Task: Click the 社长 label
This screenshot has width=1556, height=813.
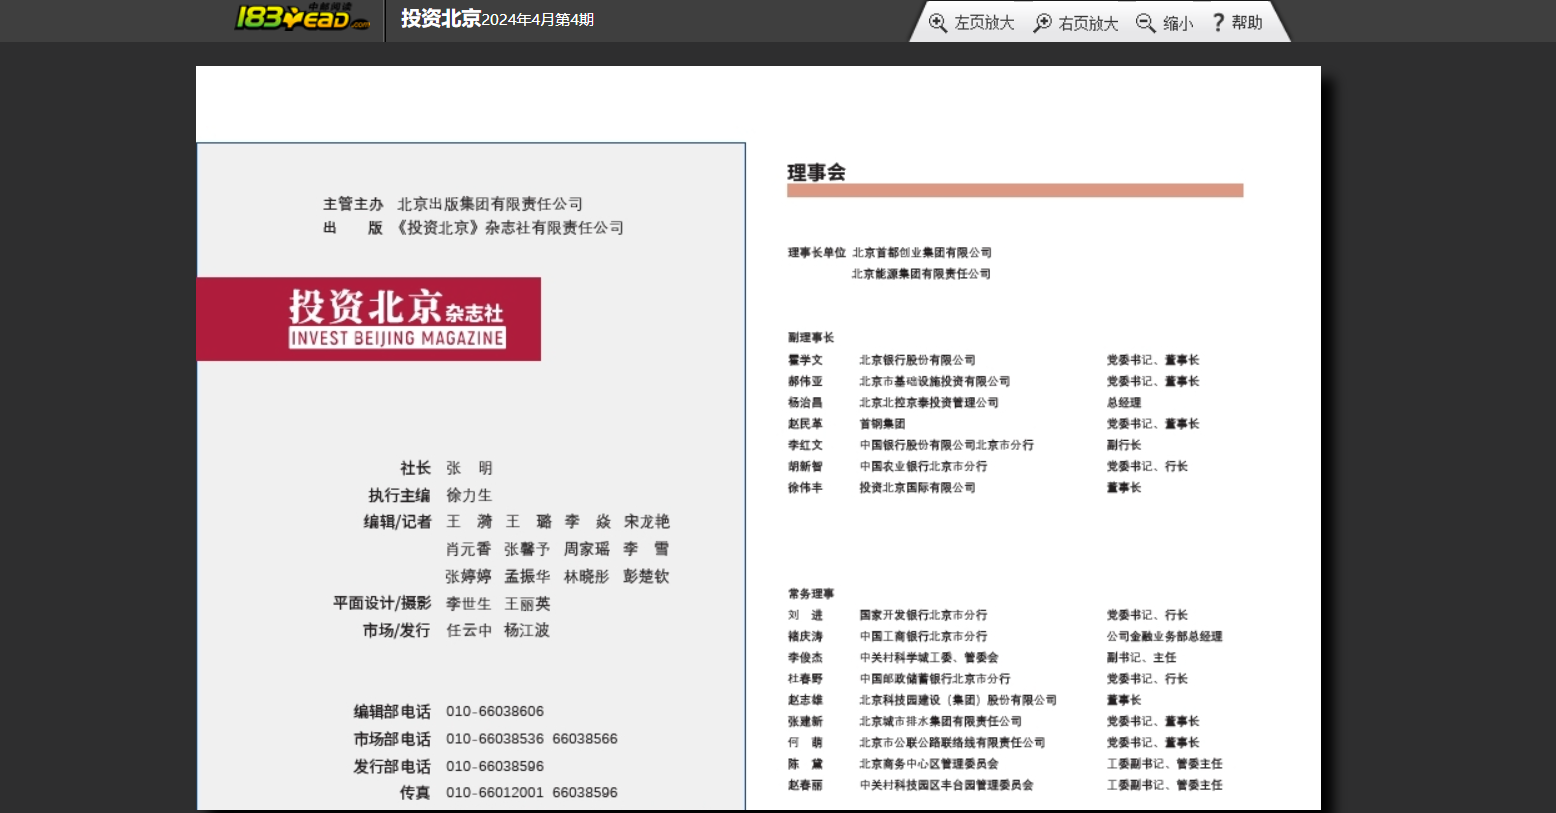Action: pyautogui.click(x=416, y=468)
